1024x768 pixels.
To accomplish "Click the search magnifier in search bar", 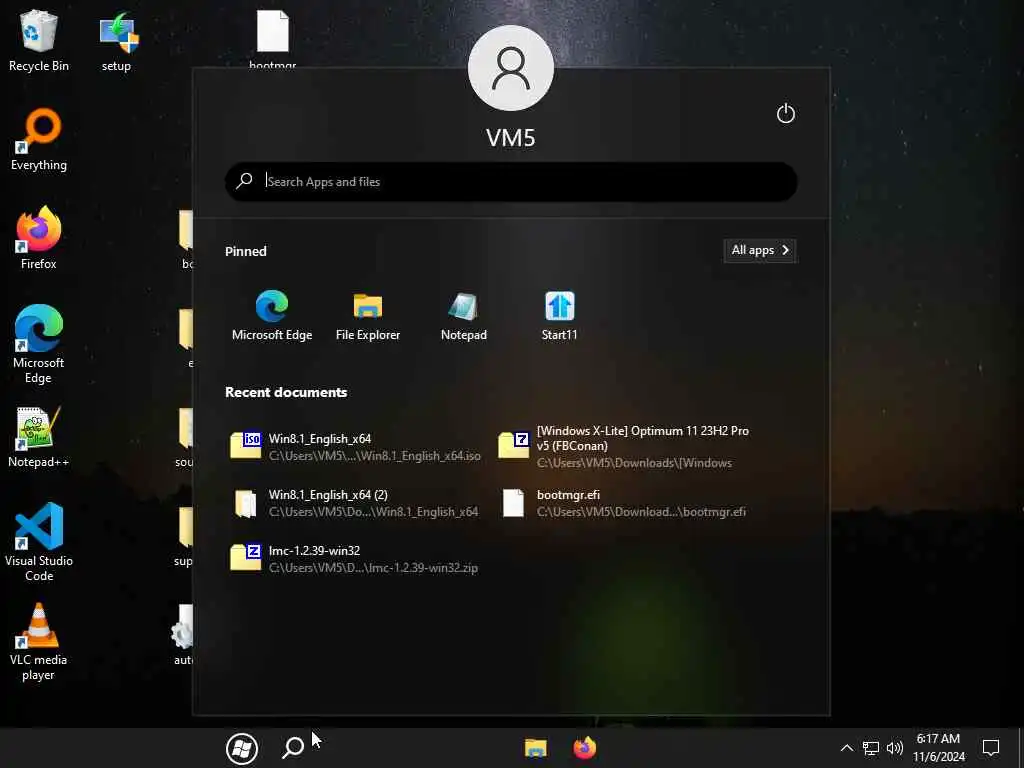I will point(245,181).
